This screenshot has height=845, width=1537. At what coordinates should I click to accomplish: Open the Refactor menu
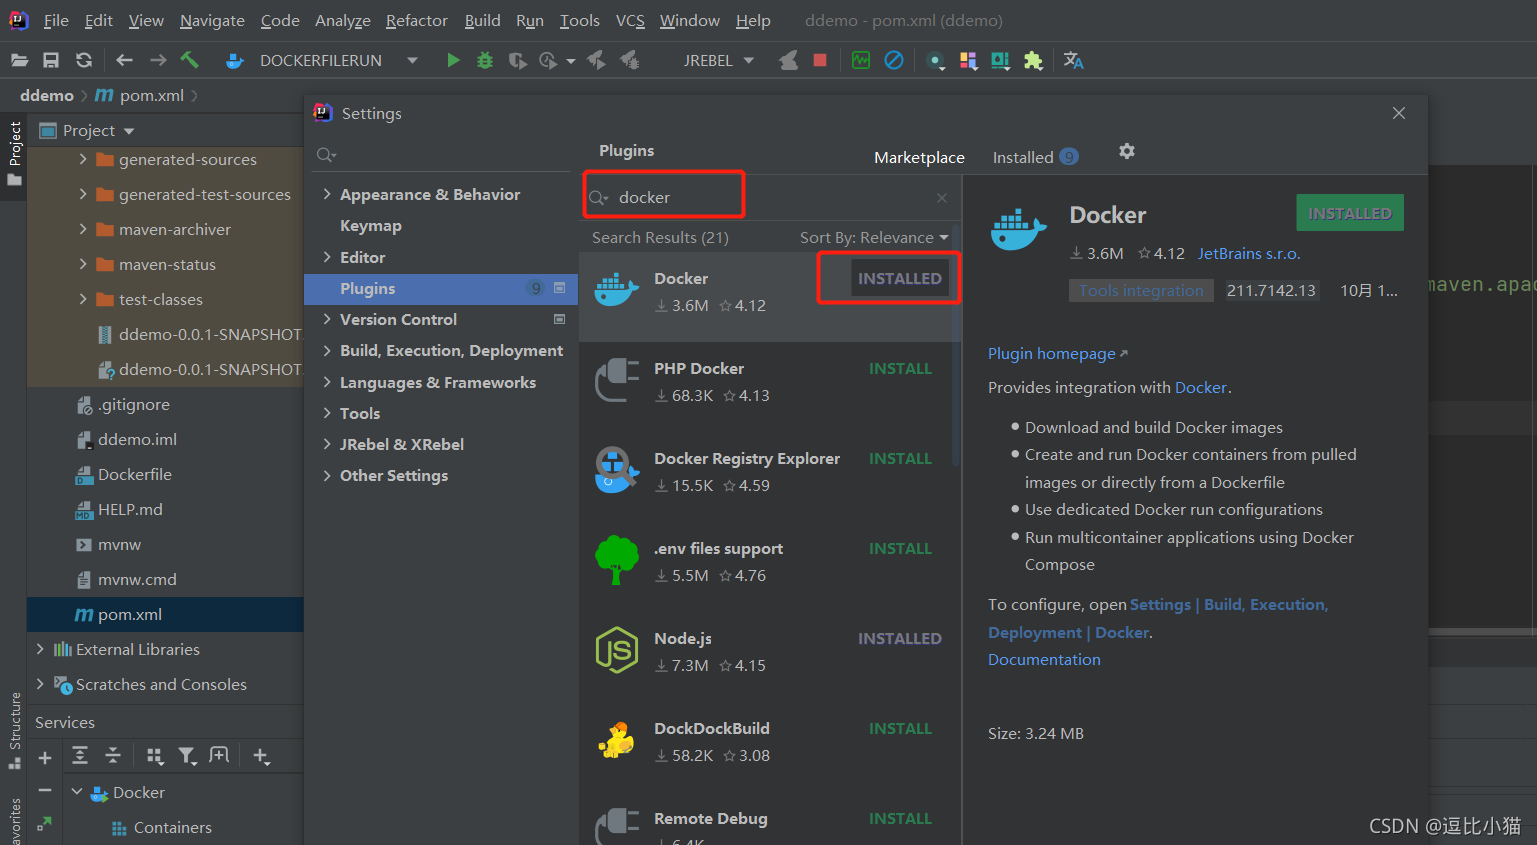[416, 20]
